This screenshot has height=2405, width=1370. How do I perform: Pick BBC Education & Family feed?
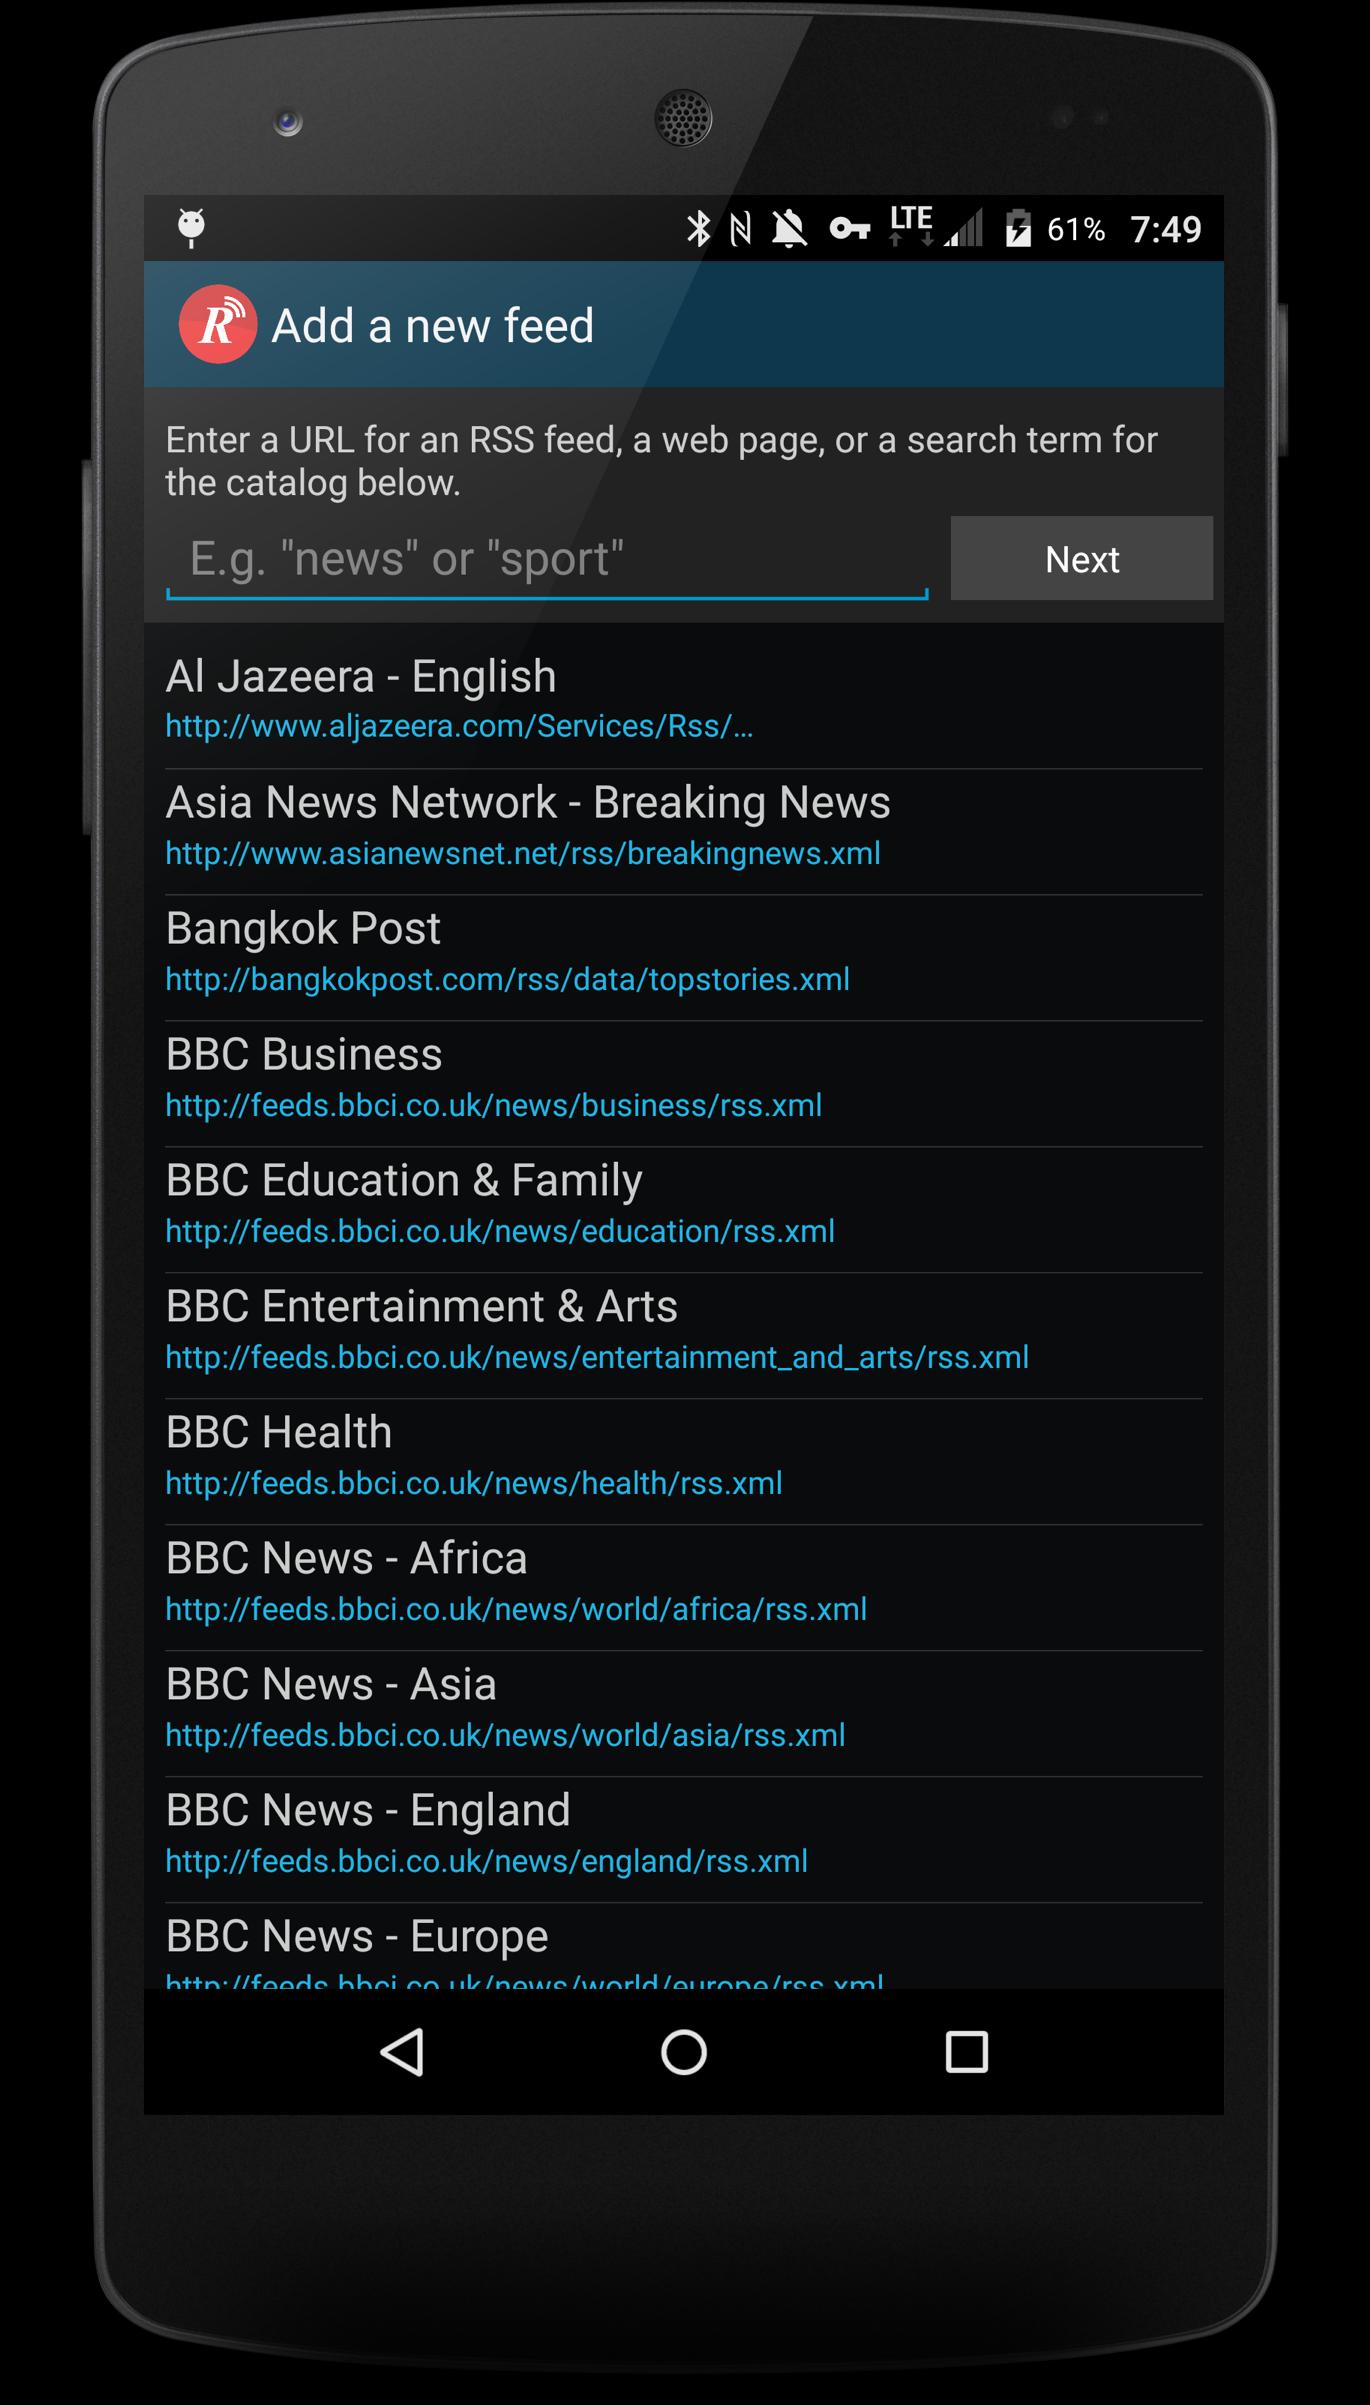click(x=682, y=1203)
